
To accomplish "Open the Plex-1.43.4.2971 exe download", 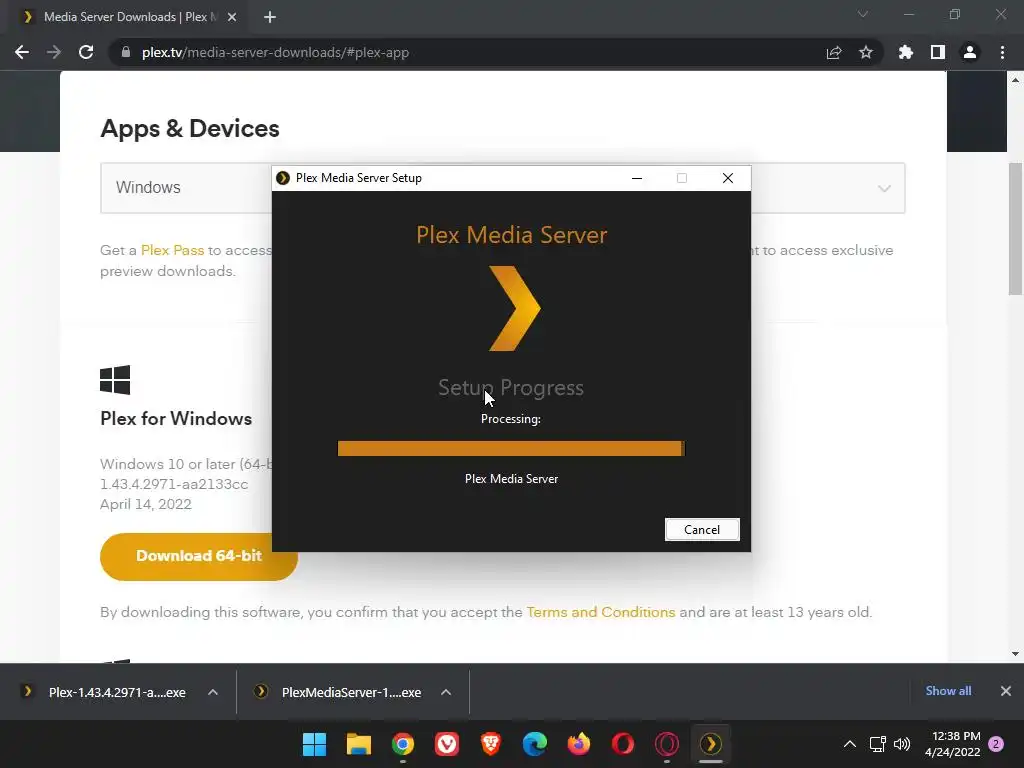I will click(117, 692).
